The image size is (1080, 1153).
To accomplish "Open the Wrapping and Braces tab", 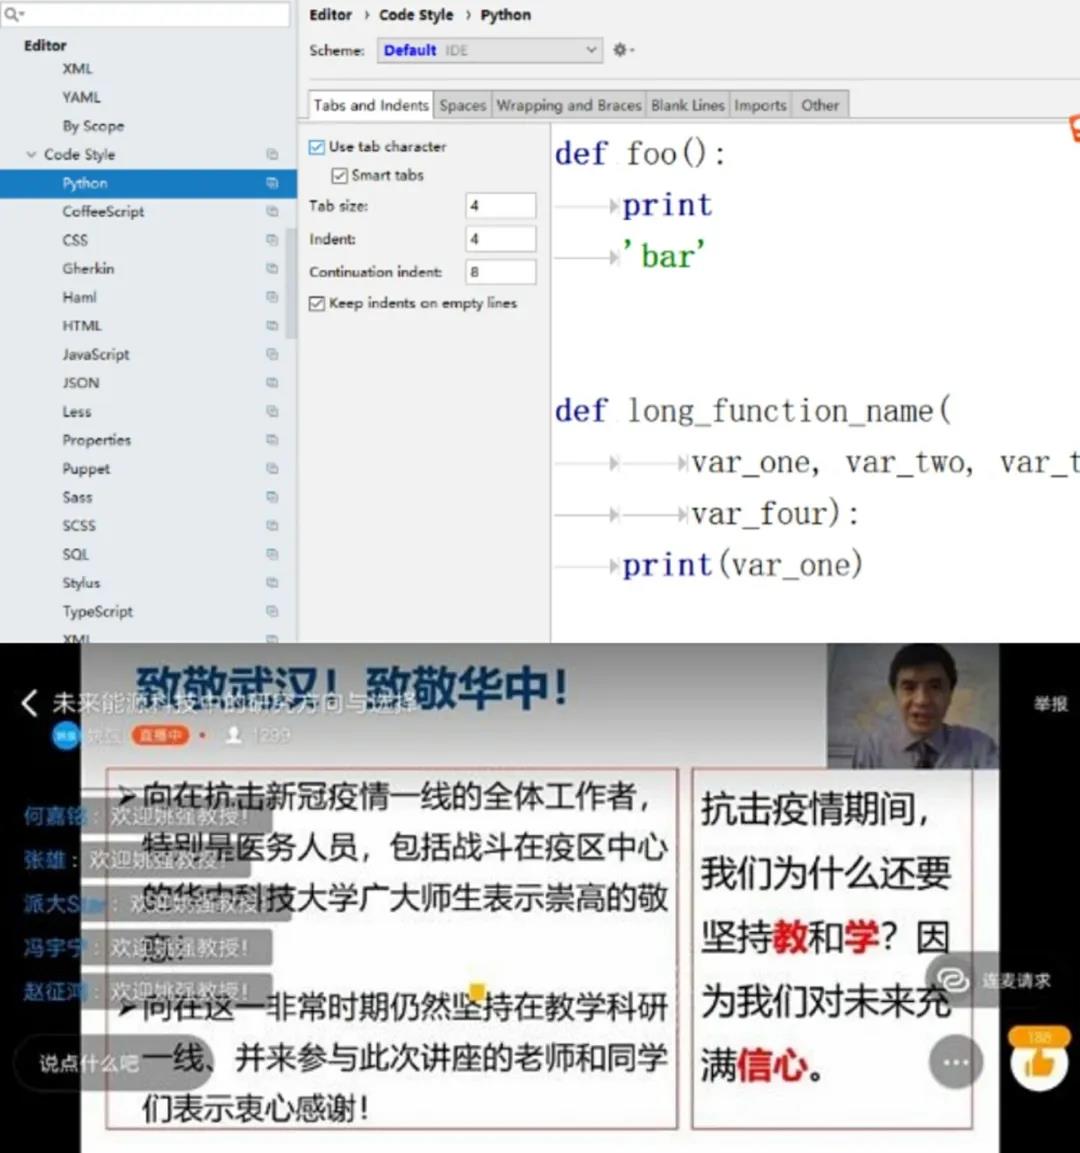I will pos(568,105).
